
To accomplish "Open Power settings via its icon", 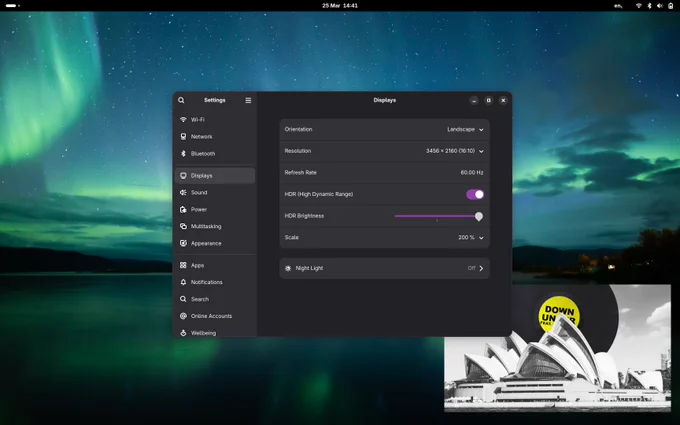I will (x=183, y=209).
